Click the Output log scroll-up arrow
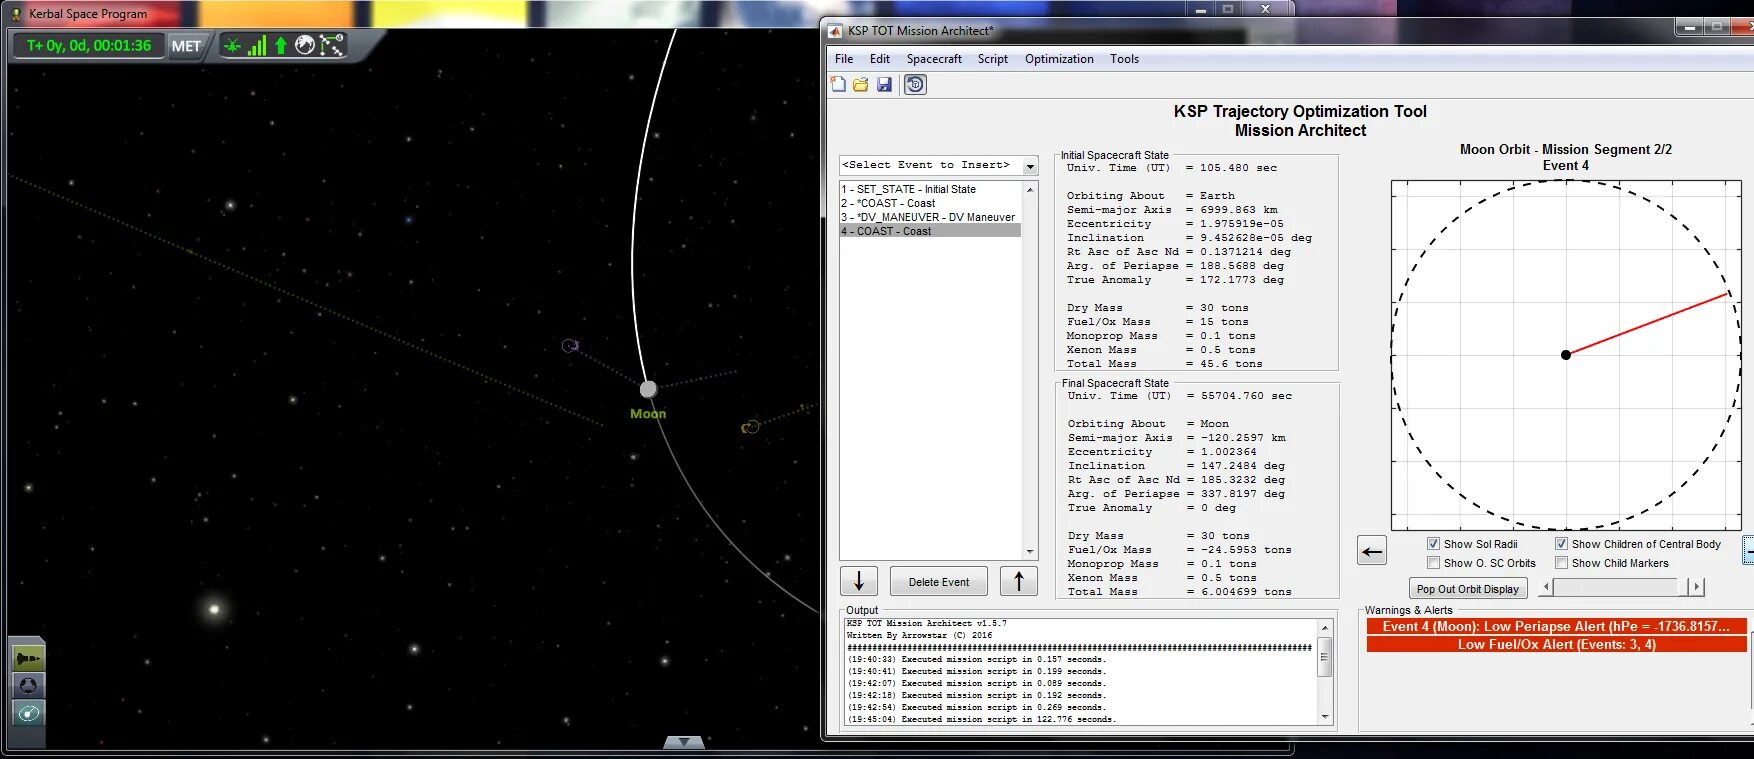Image resolution: width=1754 pixels, height=759 pixels. click(x=1325, y=627)
